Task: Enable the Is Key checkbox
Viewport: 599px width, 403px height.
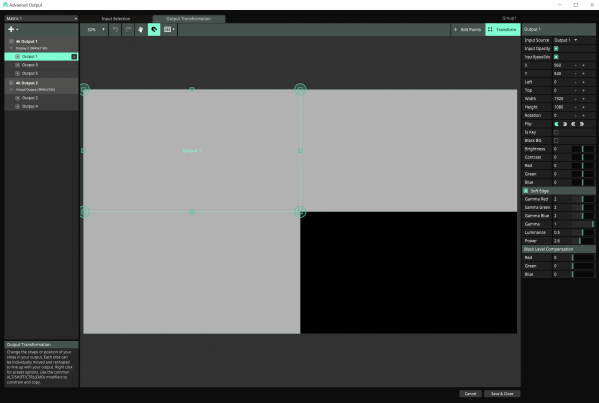Action: 556,132
